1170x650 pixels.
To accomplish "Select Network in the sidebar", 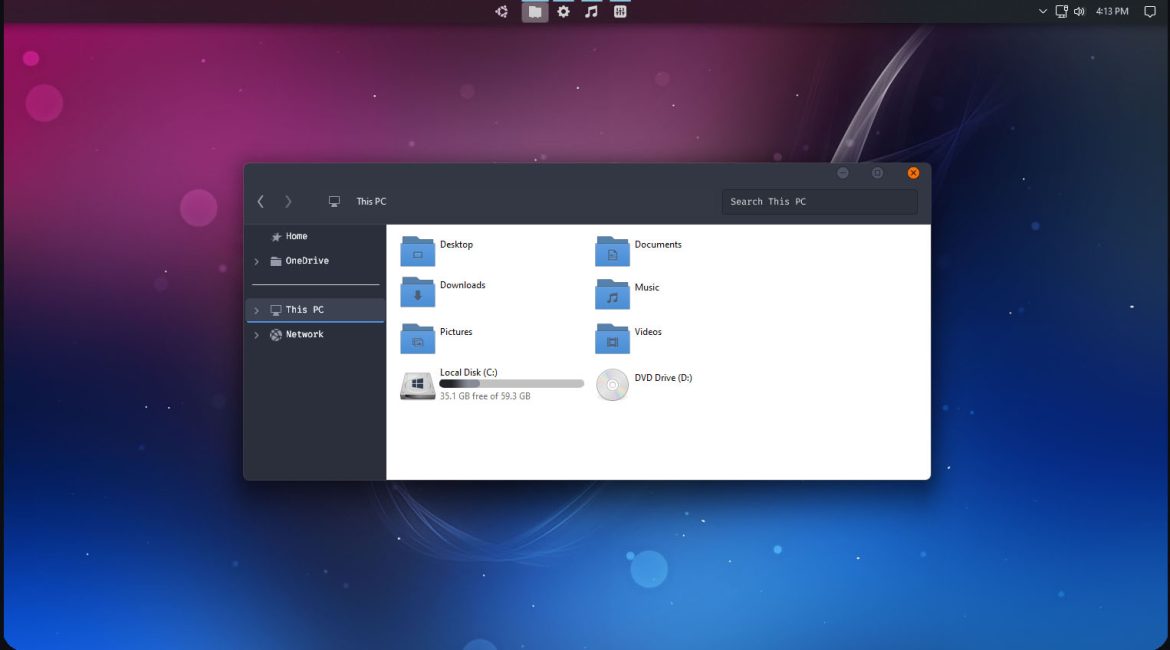I will coord(304,335).
